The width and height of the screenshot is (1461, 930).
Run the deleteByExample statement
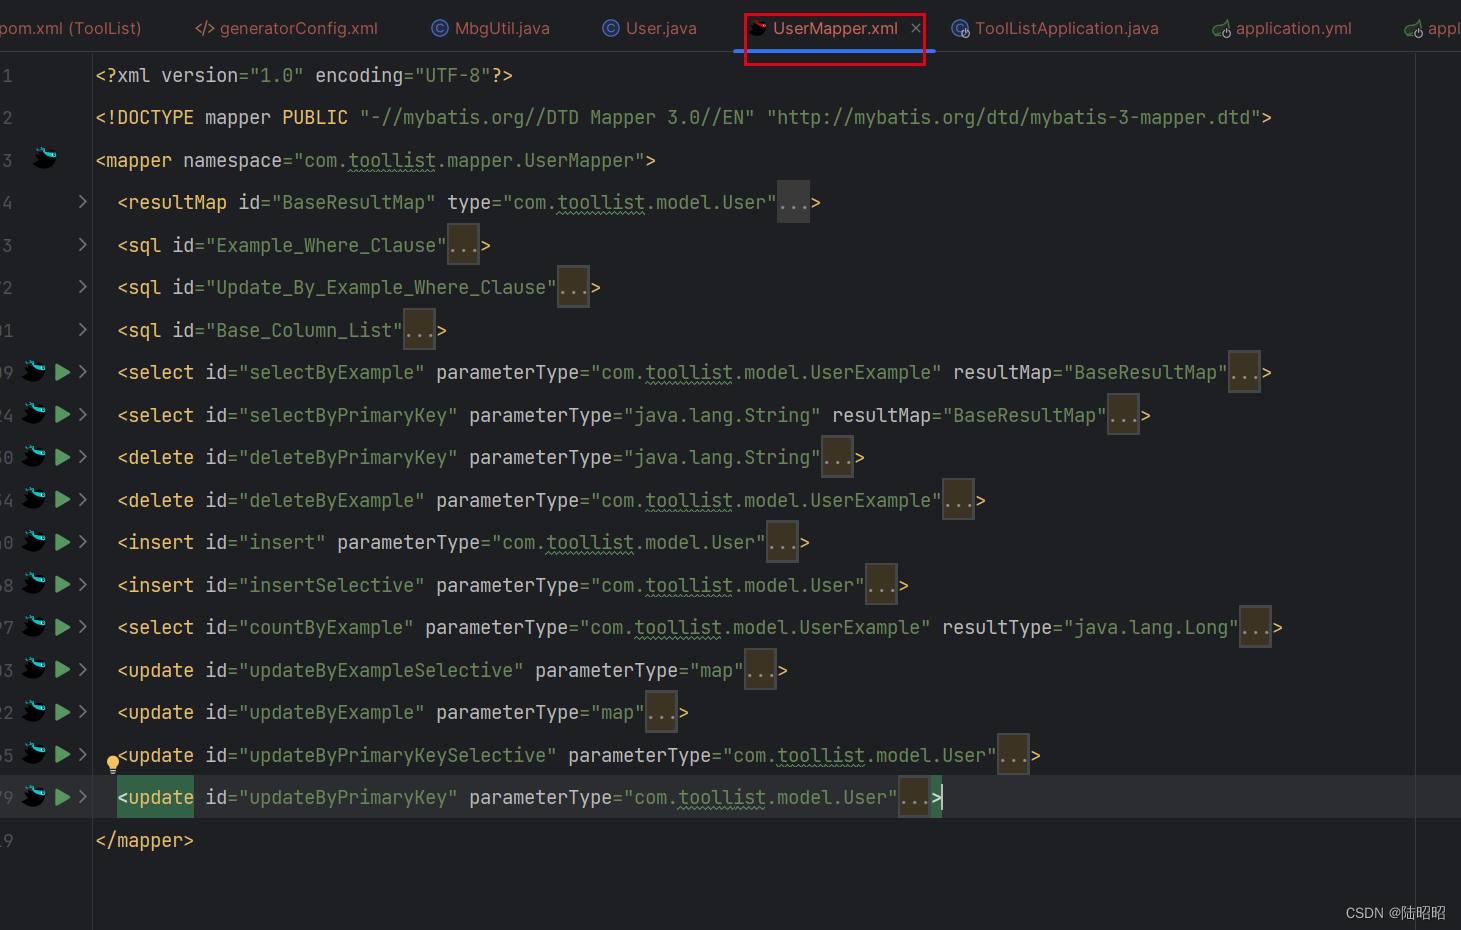[x=62, y=499]
